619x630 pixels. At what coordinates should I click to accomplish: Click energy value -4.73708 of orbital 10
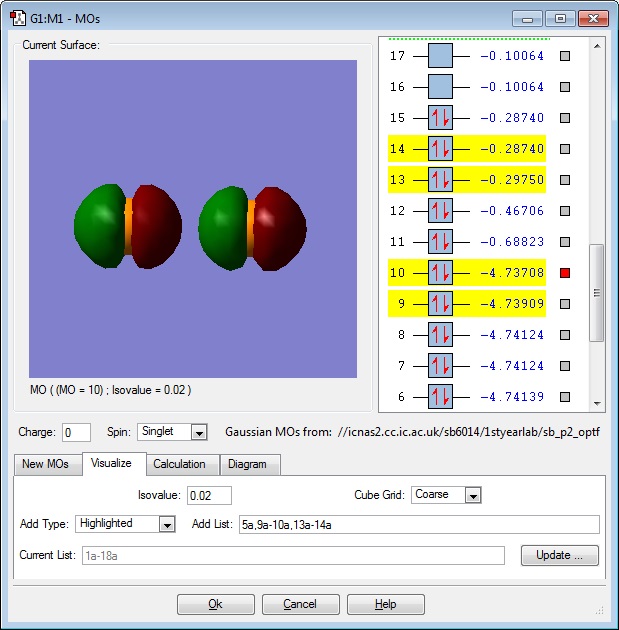(x=512, y=273)
